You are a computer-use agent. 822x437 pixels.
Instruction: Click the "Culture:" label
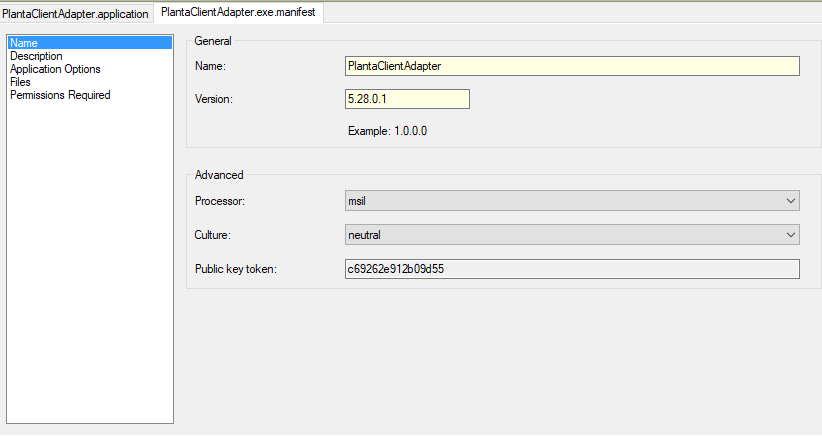[x=214, y=235]
